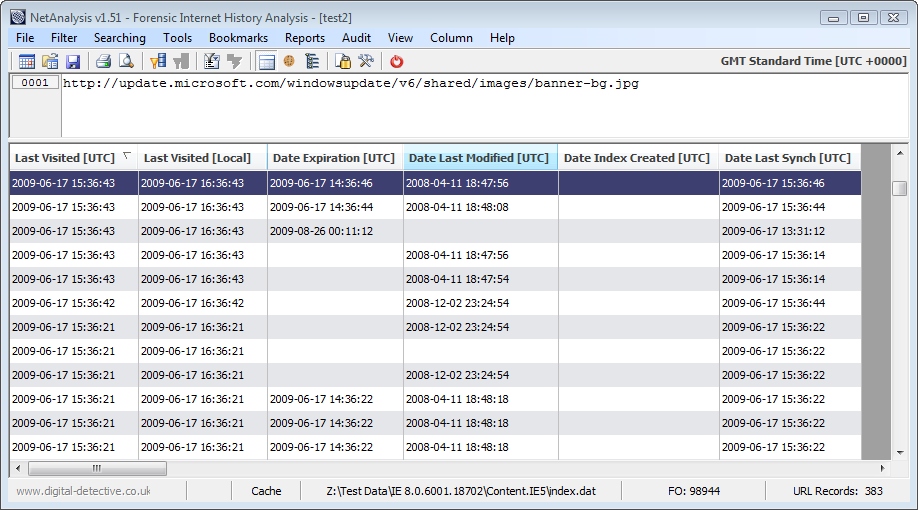918x510 pixels.
Task: Select last visited UTC cell 2009-06-17 15:36:42
Action: (74, 303)
